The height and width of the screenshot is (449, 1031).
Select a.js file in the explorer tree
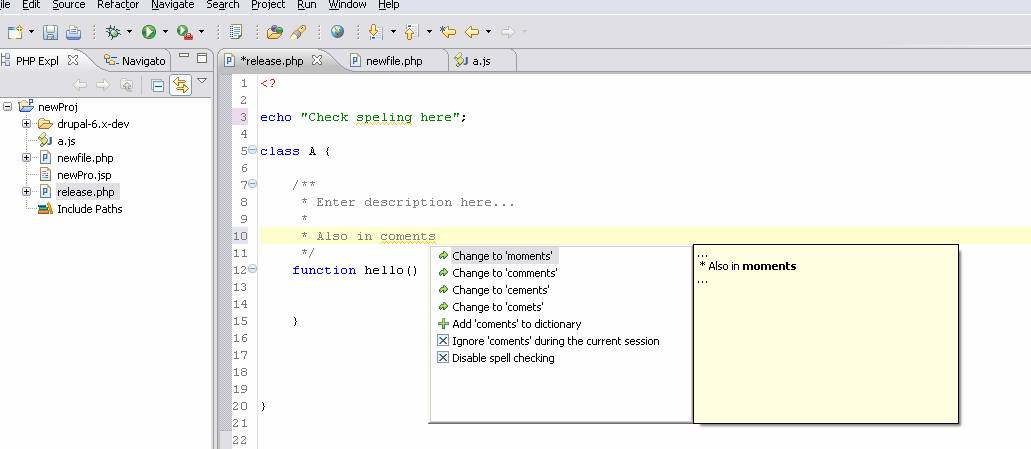coord(66,141)
